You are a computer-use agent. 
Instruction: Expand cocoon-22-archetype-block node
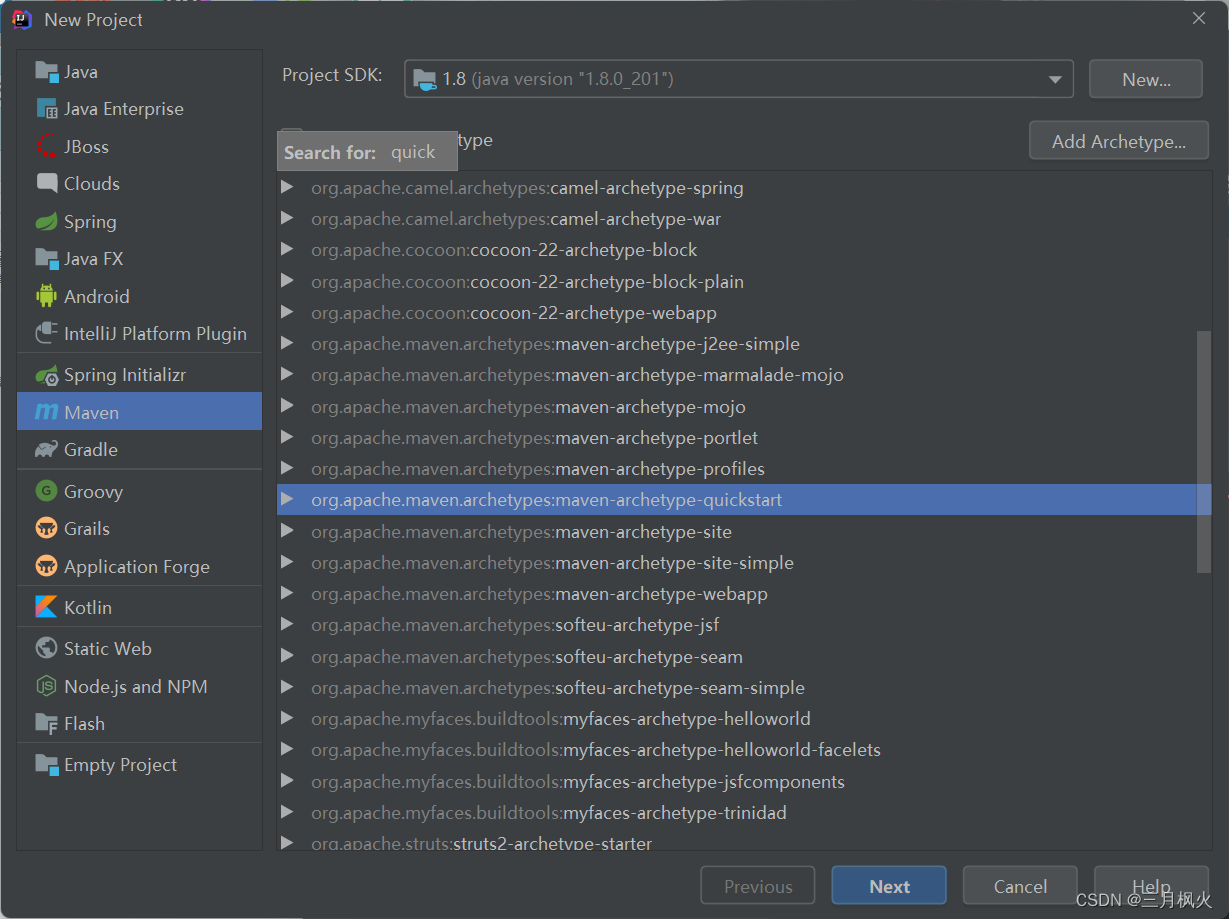[x=288, y=249]
